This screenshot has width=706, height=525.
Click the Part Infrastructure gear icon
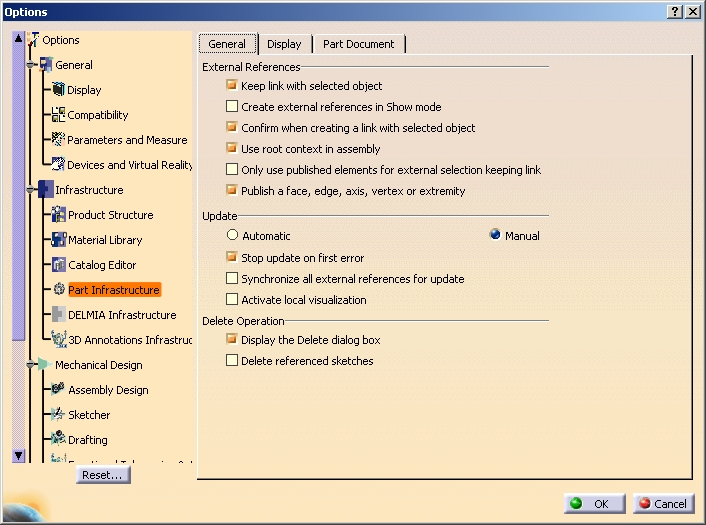click(59, 289)
